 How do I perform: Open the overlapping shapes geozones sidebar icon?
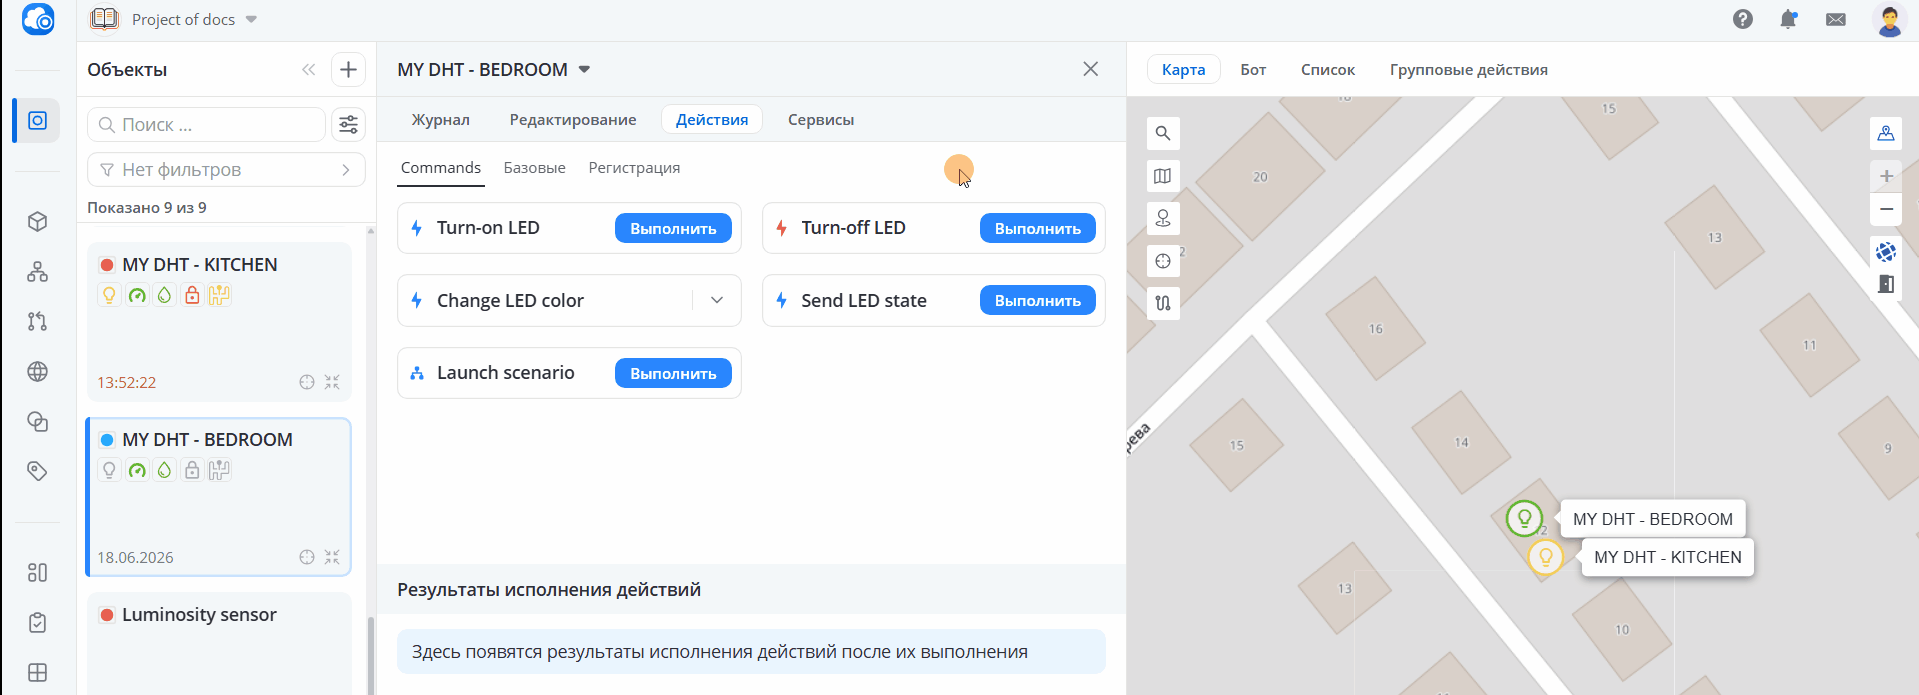[x=37, y=421]
